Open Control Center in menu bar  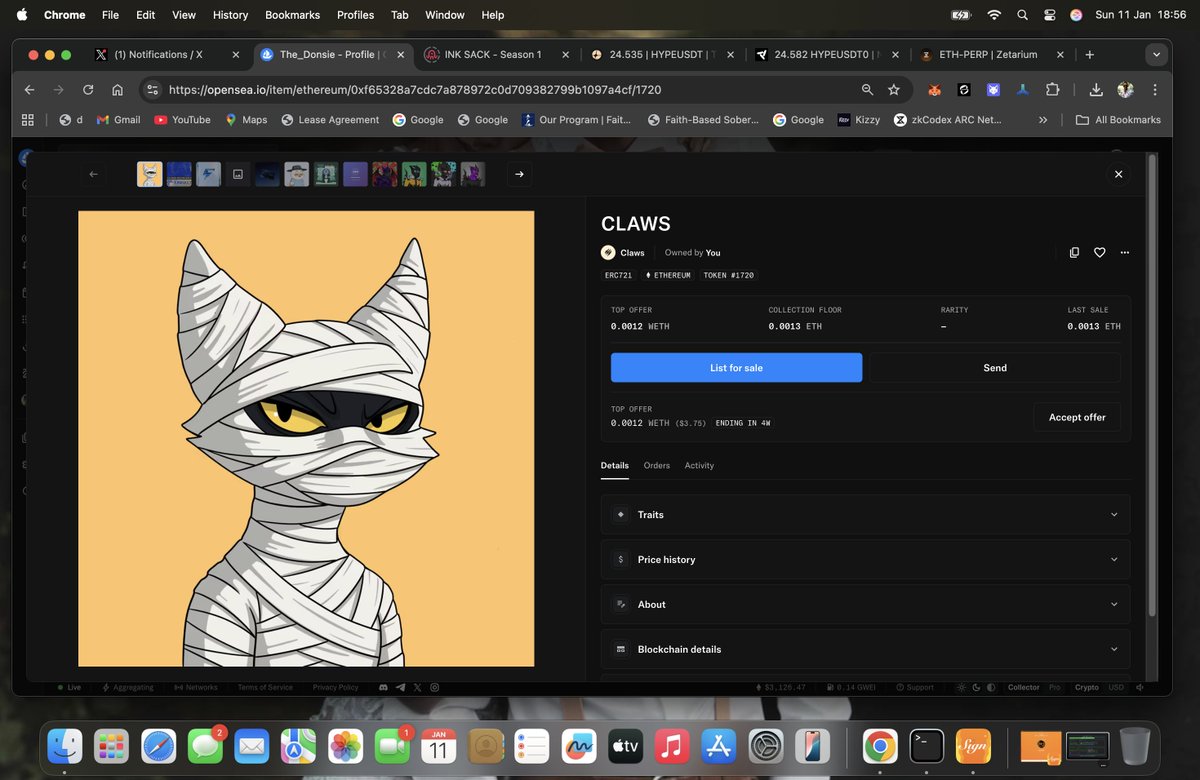[x=1050, y=15]
